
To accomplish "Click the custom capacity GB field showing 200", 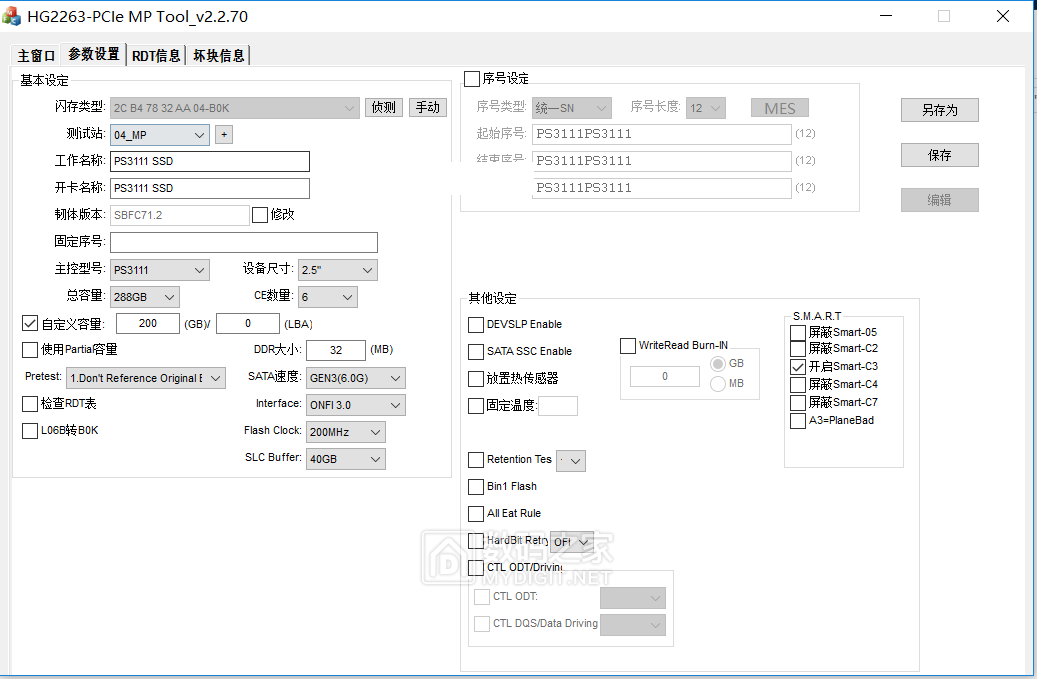I will (147, 323).
